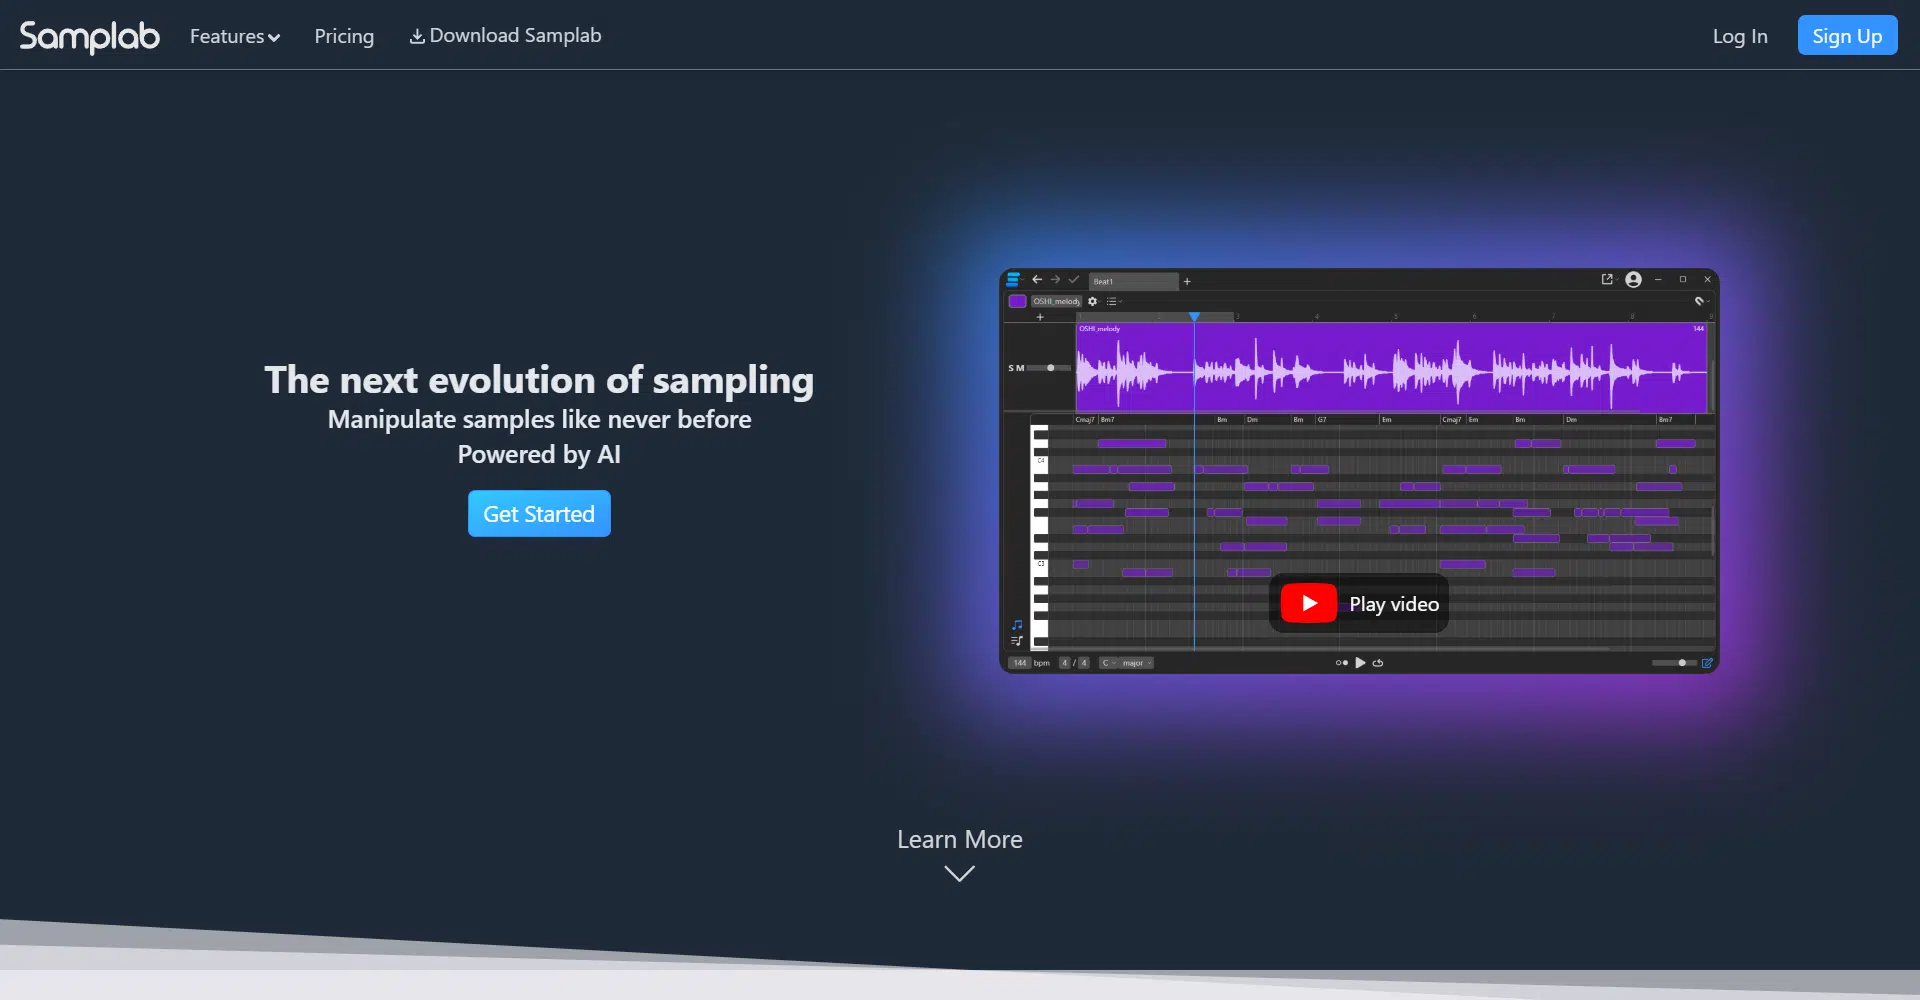Image resolution: width=1920 pixels, height=1000 pixels.
Task: Toggle the metronome dots next to play
Action: pyautogui.click(x=1341, y=663)
